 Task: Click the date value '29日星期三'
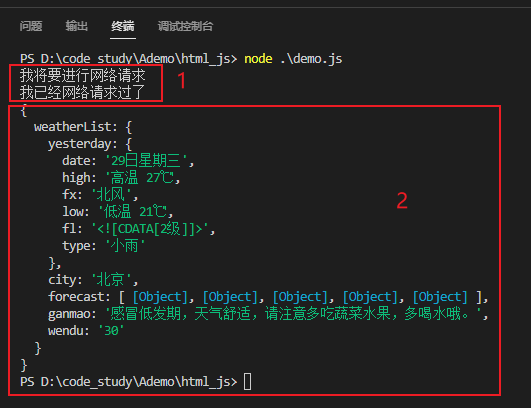point(146,161)
